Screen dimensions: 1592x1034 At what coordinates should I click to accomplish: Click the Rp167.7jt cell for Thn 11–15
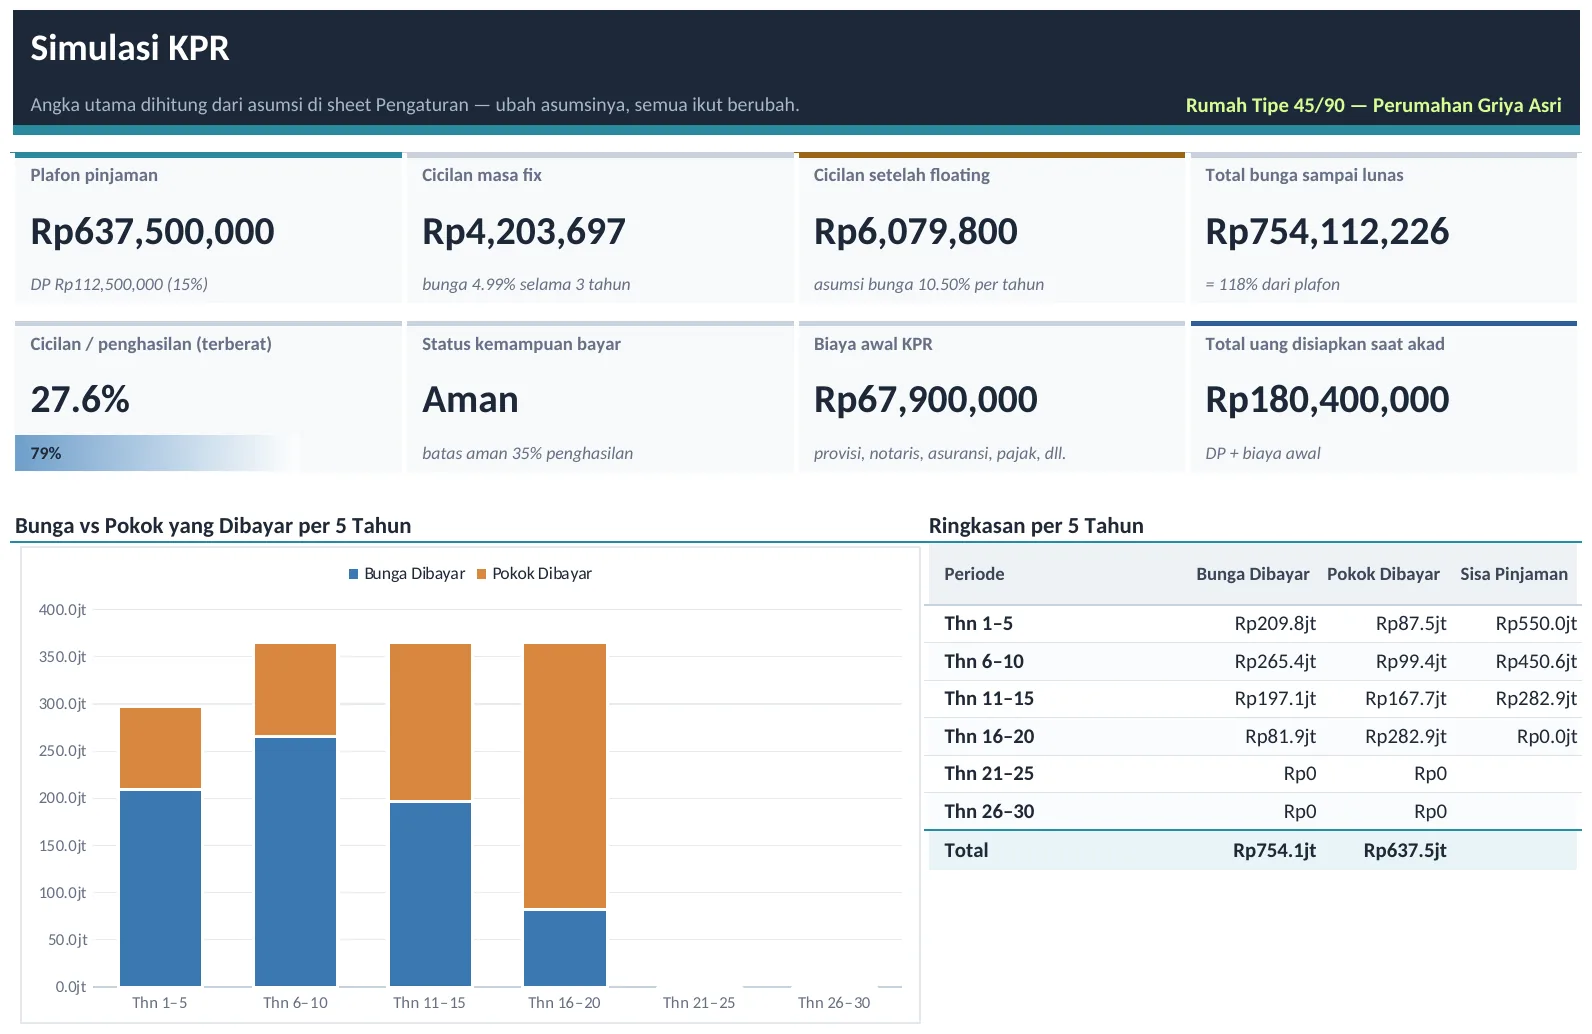point(1405,699)
